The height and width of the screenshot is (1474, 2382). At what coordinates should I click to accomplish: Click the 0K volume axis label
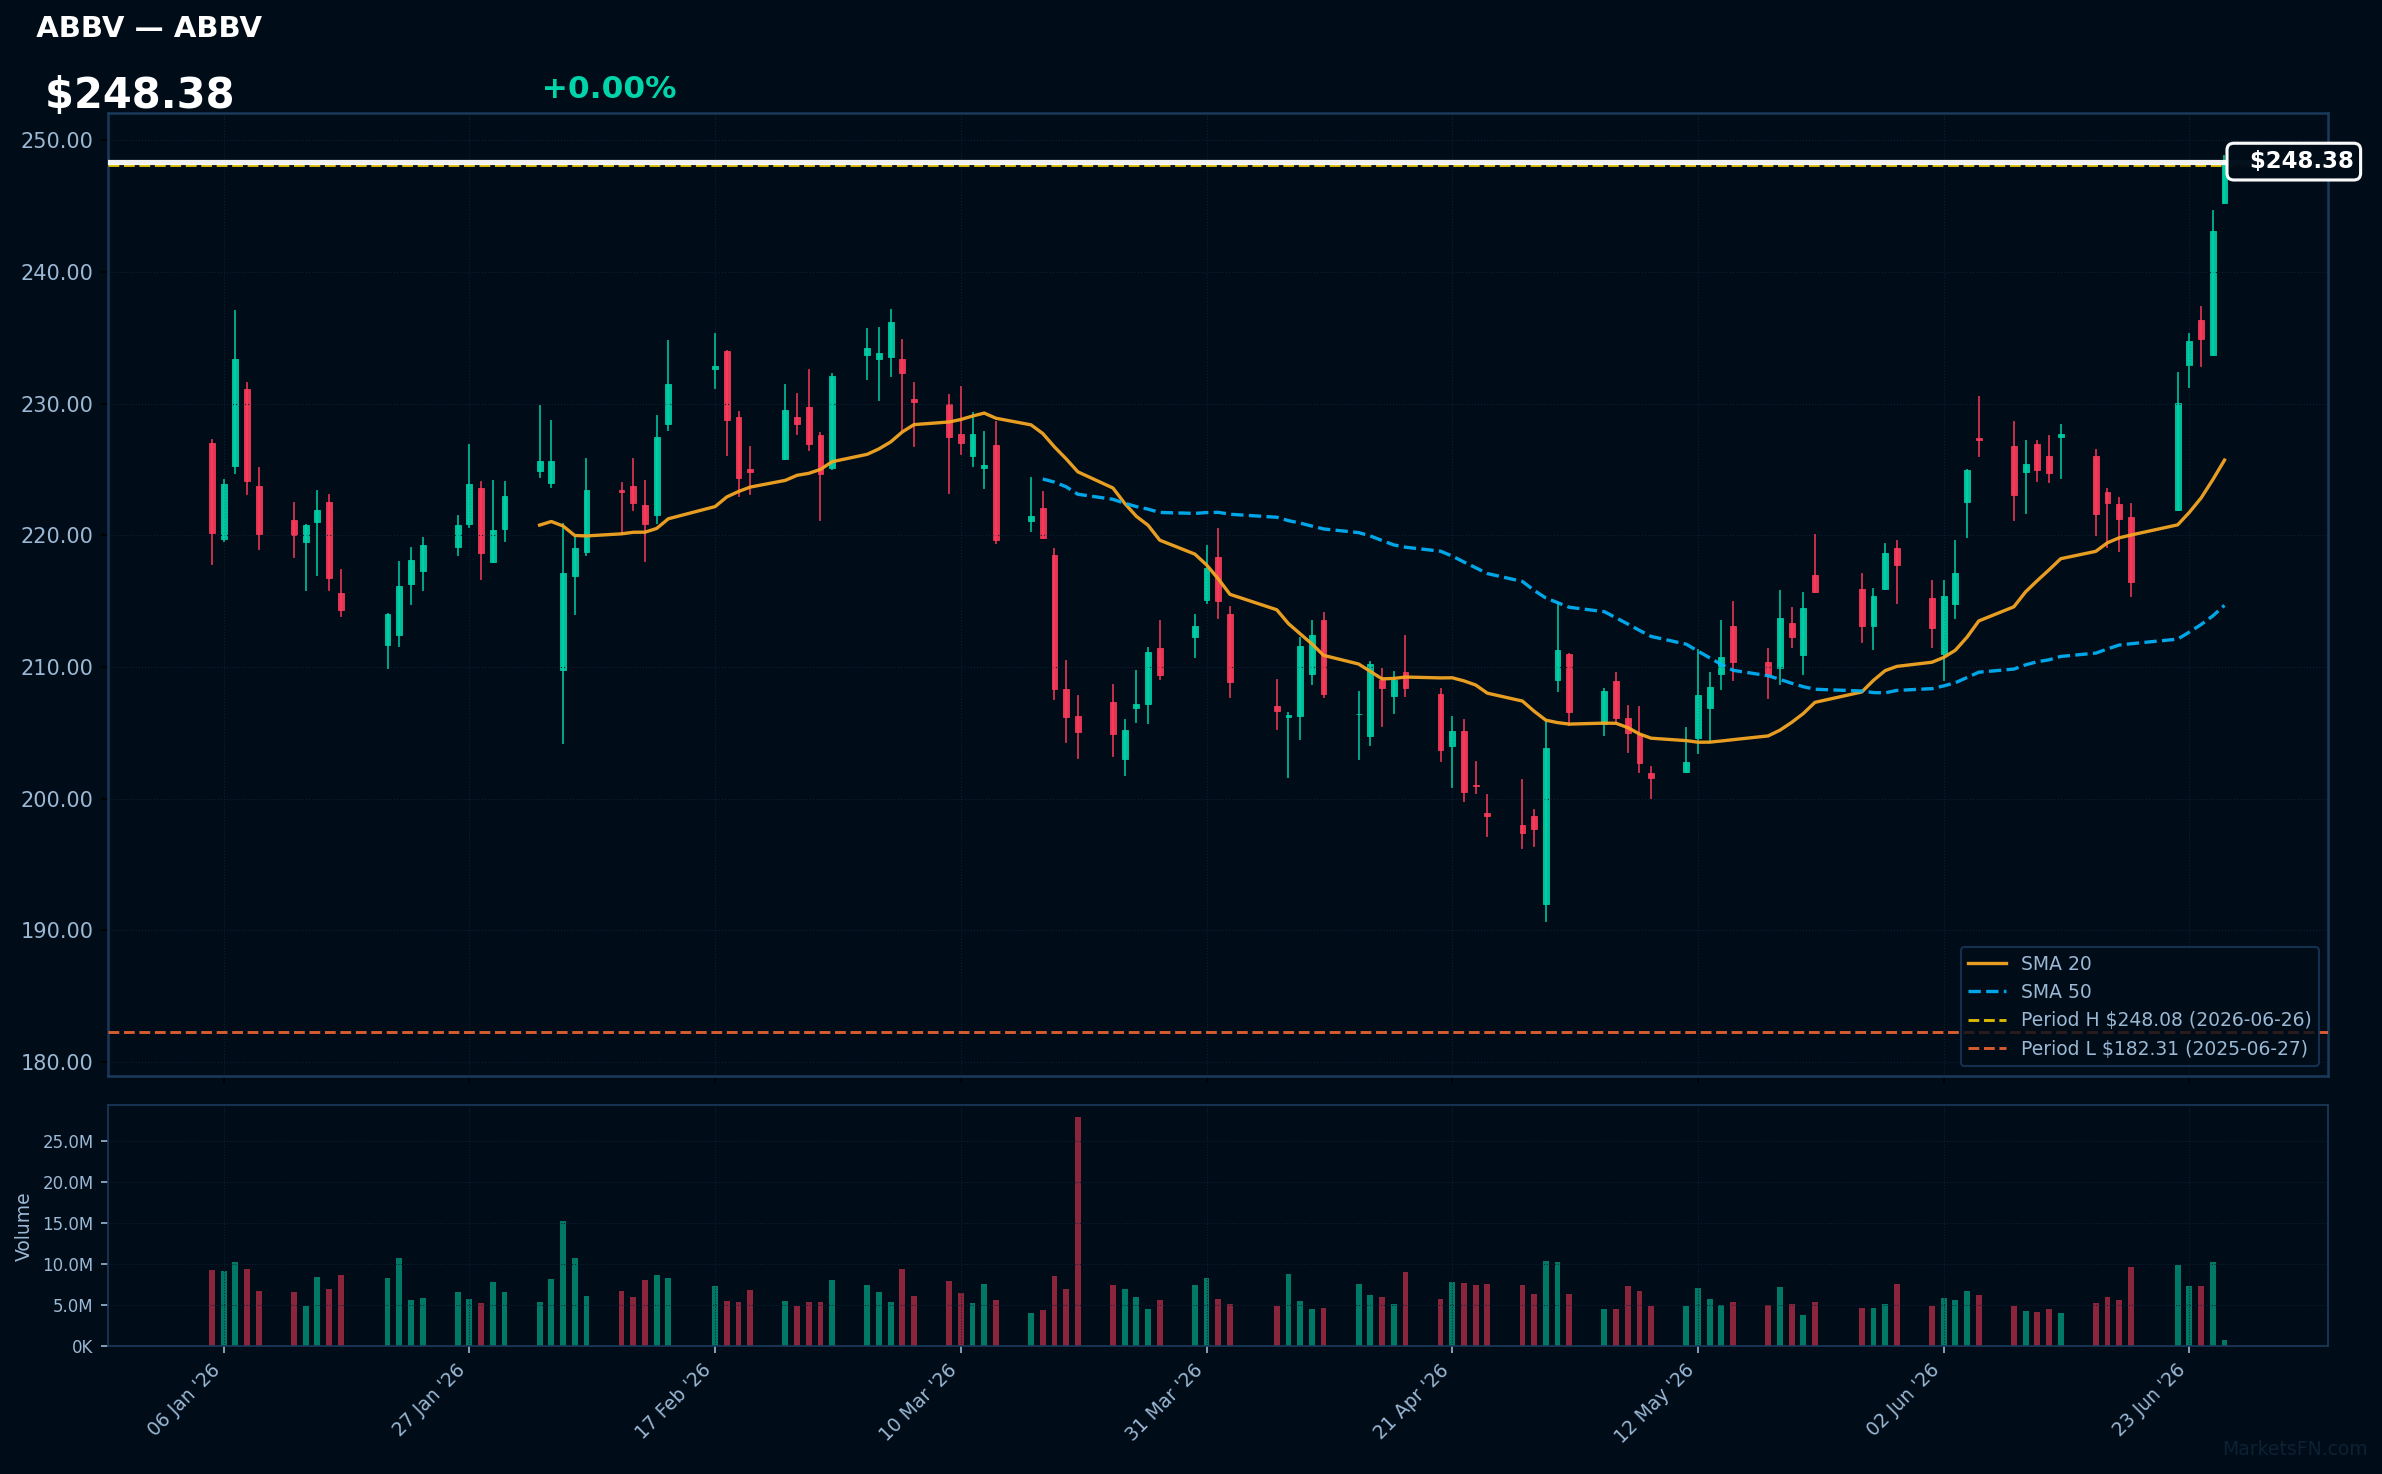[x=82, y=1346]
